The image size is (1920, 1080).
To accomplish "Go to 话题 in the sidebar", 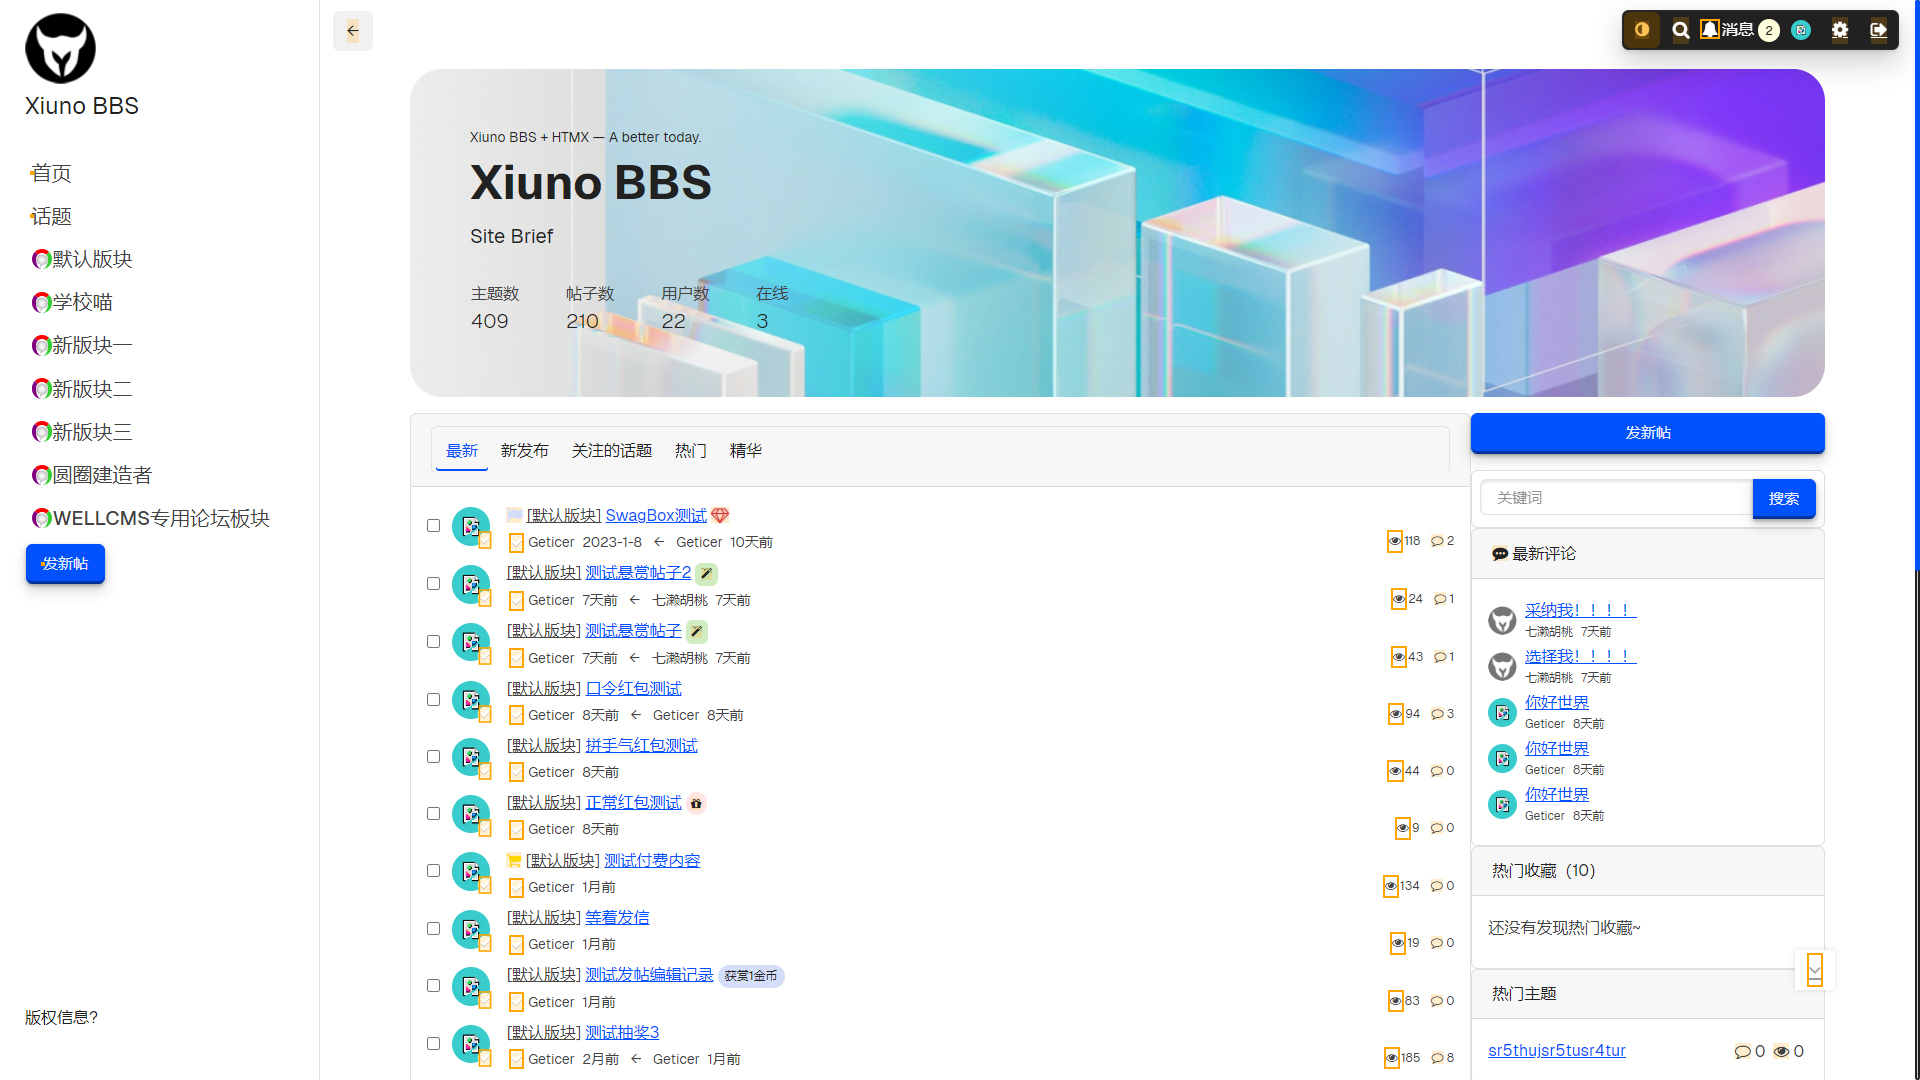I will click(x=51, y=216).
